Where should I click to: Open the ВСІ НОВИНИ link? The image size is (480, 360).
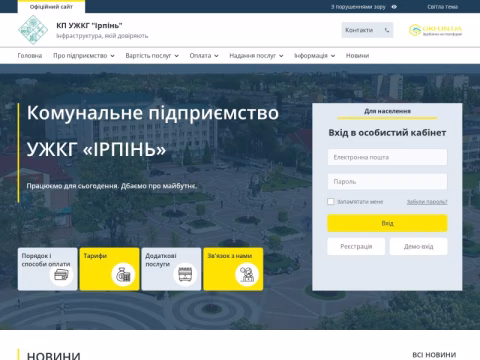(x=434, y=355)
